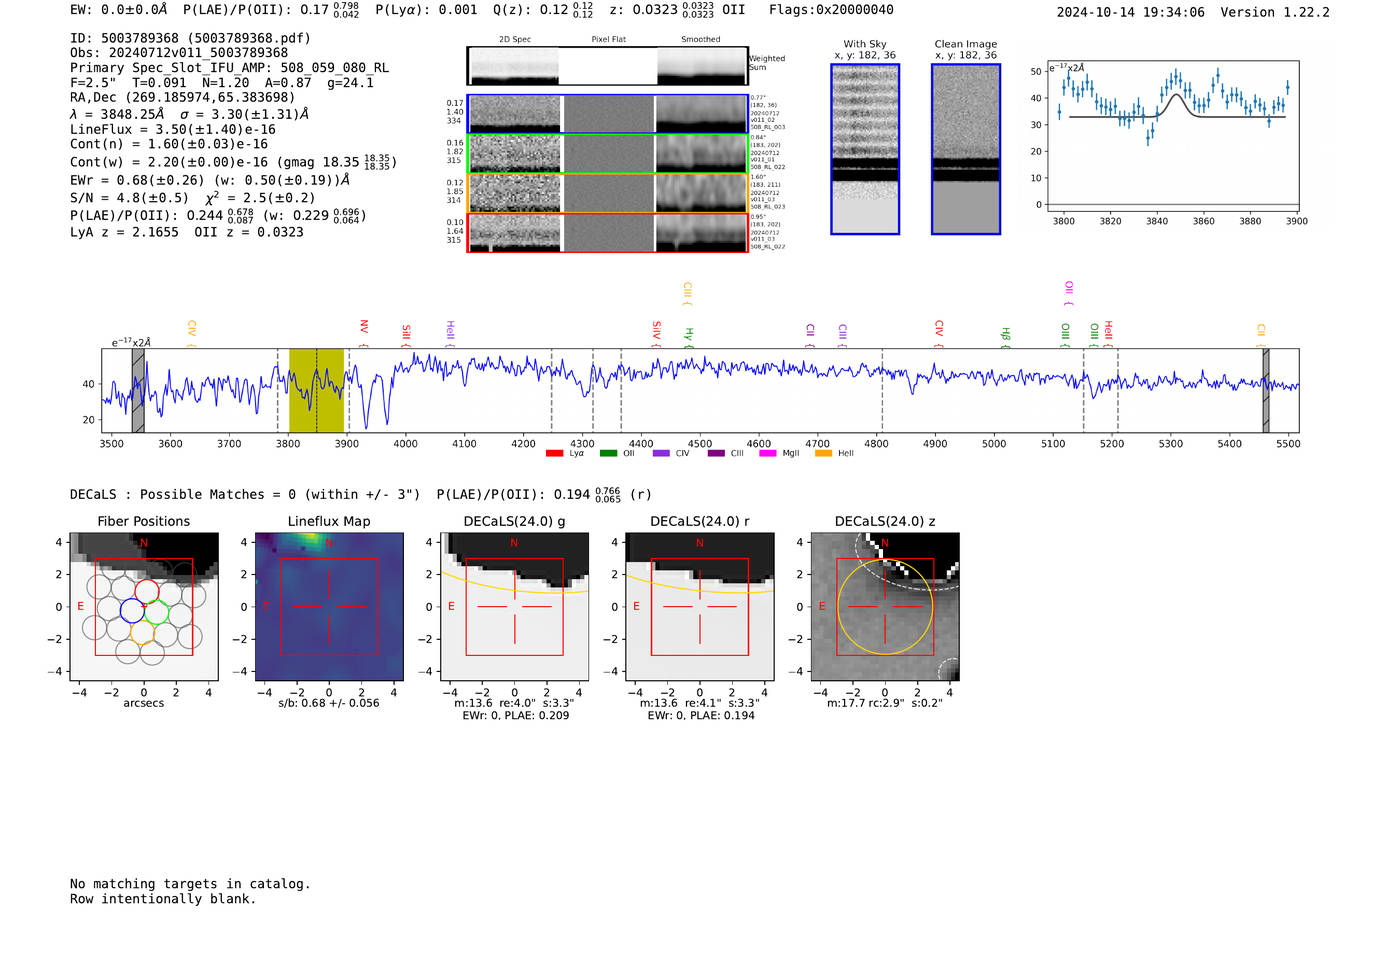Click the red fiber circle in Fiber Positions
Viewport: 1400px width, 953px height.
coord(146,591)
